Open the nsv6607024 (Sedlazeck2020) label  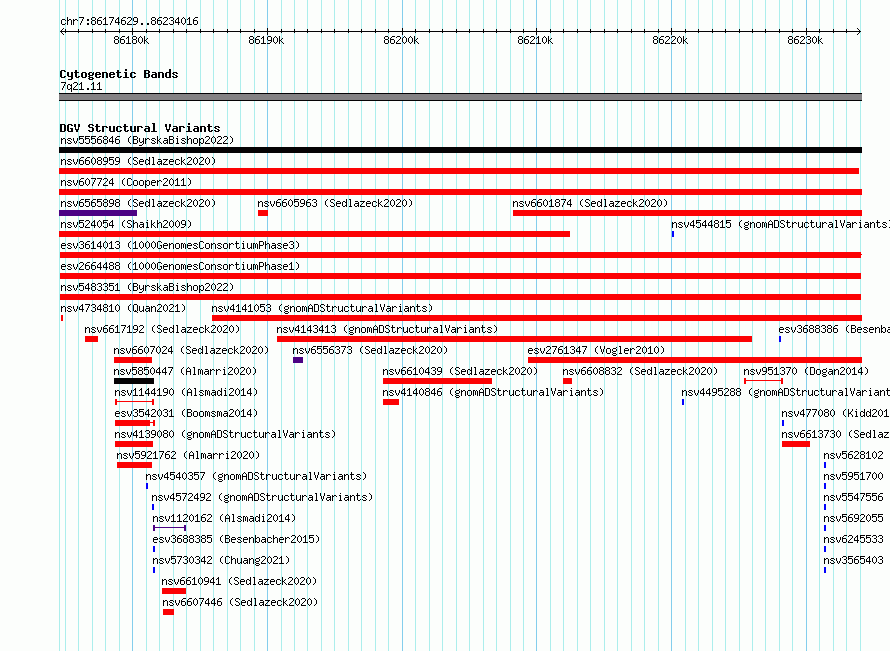point(191,350)
